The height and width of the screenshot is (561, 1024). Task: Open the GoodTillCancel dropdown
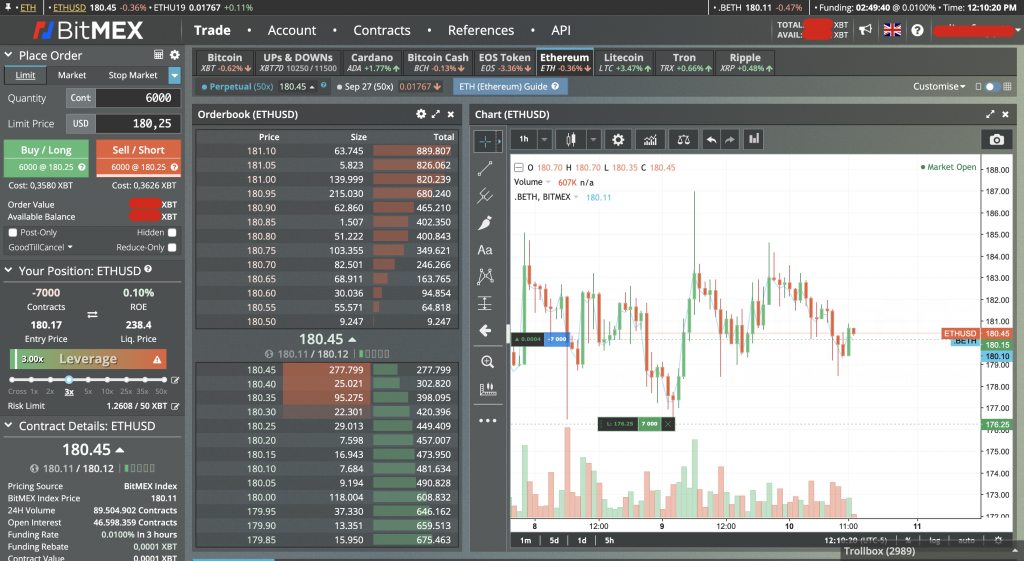[x=40, y=247]
